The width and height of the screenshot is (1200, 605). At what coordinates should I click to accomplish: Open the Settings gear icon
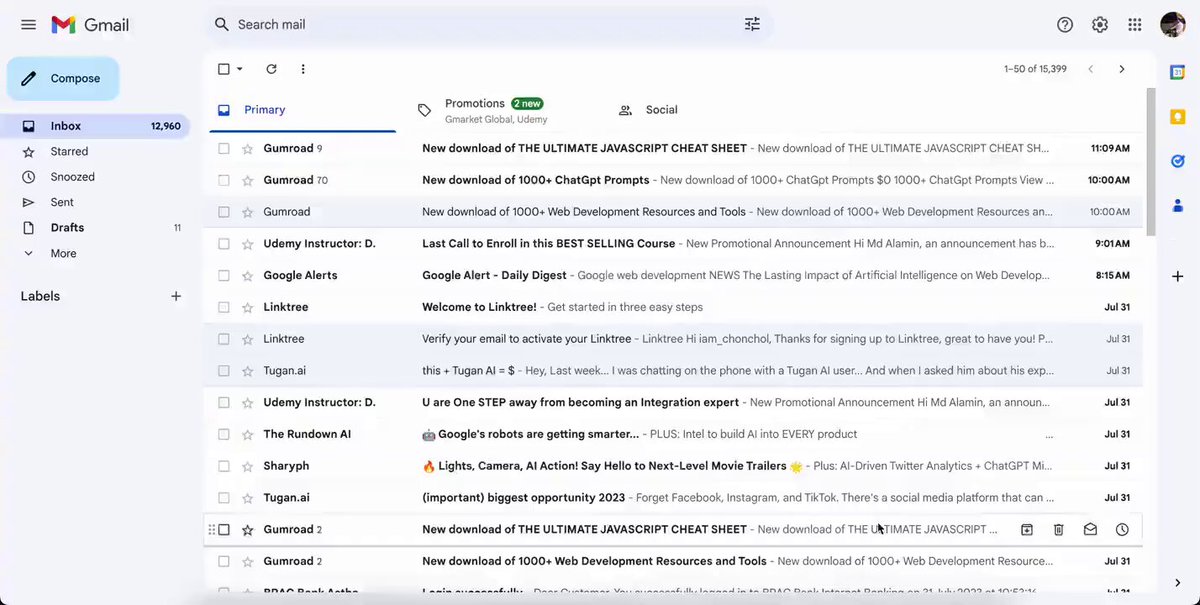pyautogui.click(x=1100, y=25)
